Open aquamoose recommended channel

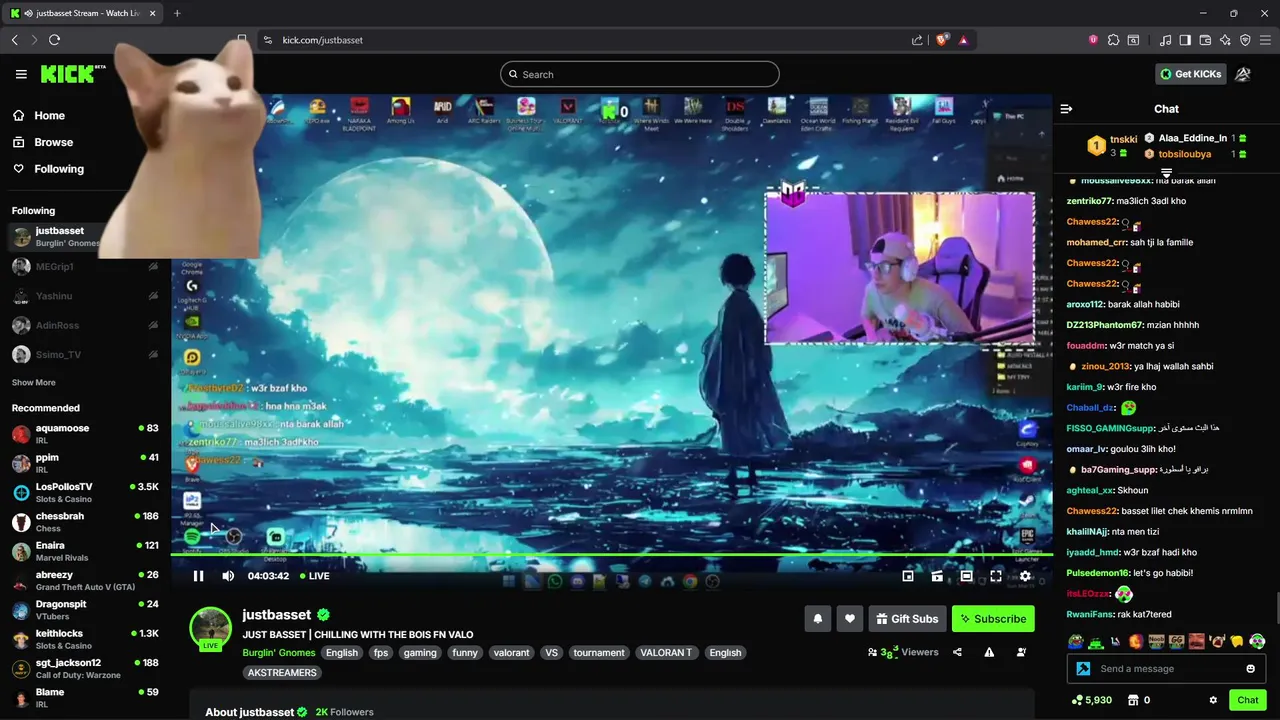click(85, 433)
